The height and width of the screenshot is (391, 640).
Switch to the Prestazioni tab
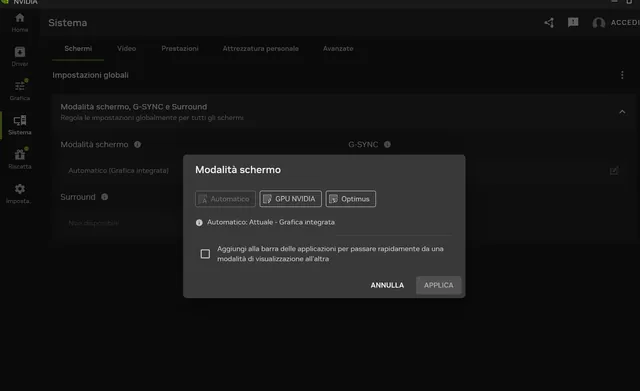[x=180, y=49]
